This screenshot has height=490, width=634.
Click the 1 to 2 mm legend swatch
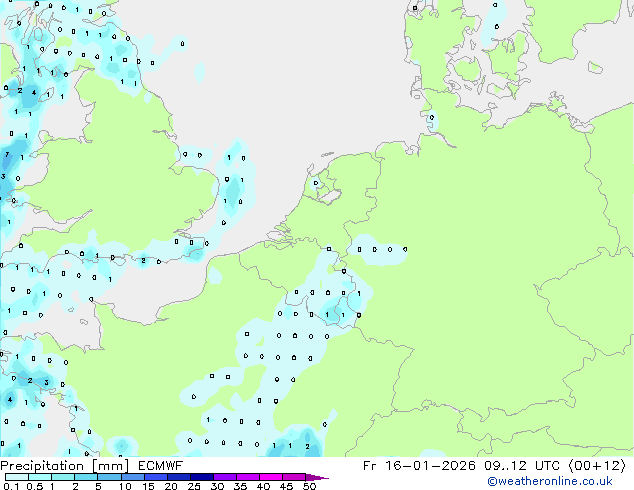(63, 477)
